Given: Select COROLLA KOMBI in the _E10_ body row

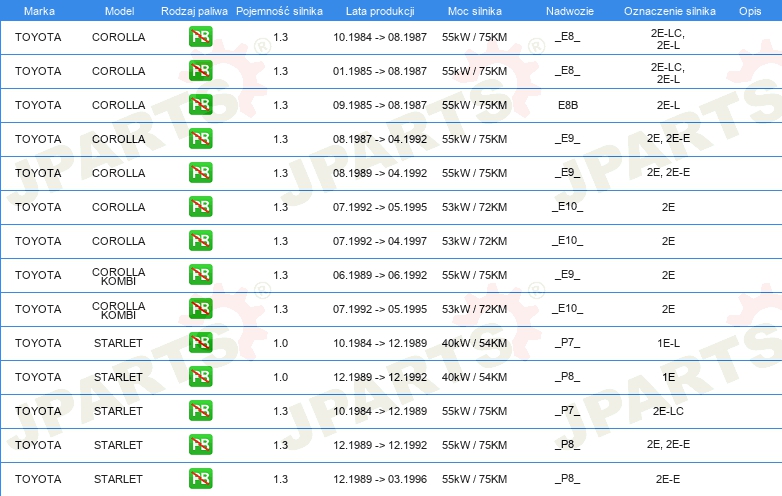Looking at the screenshot, I should pyautogui.click(x=119, y=310).
